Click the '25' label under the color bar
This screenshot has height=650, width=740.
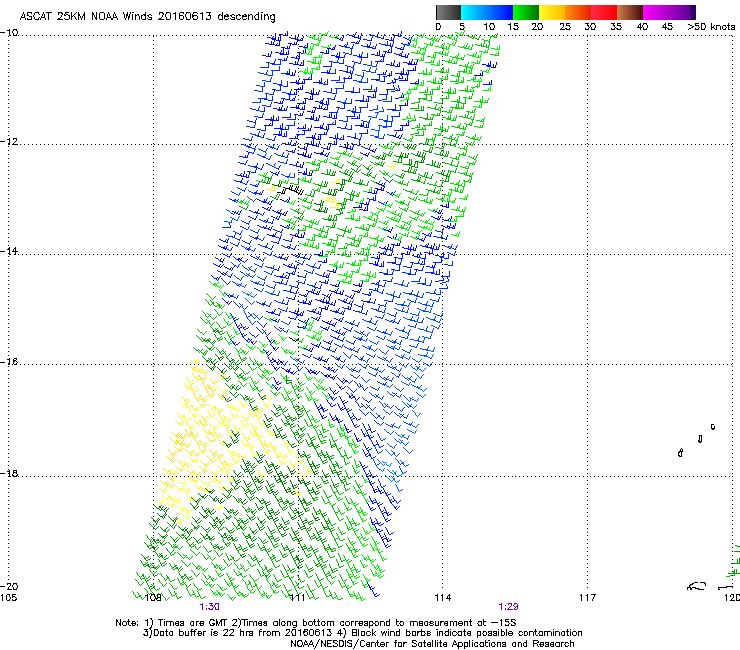565,27
